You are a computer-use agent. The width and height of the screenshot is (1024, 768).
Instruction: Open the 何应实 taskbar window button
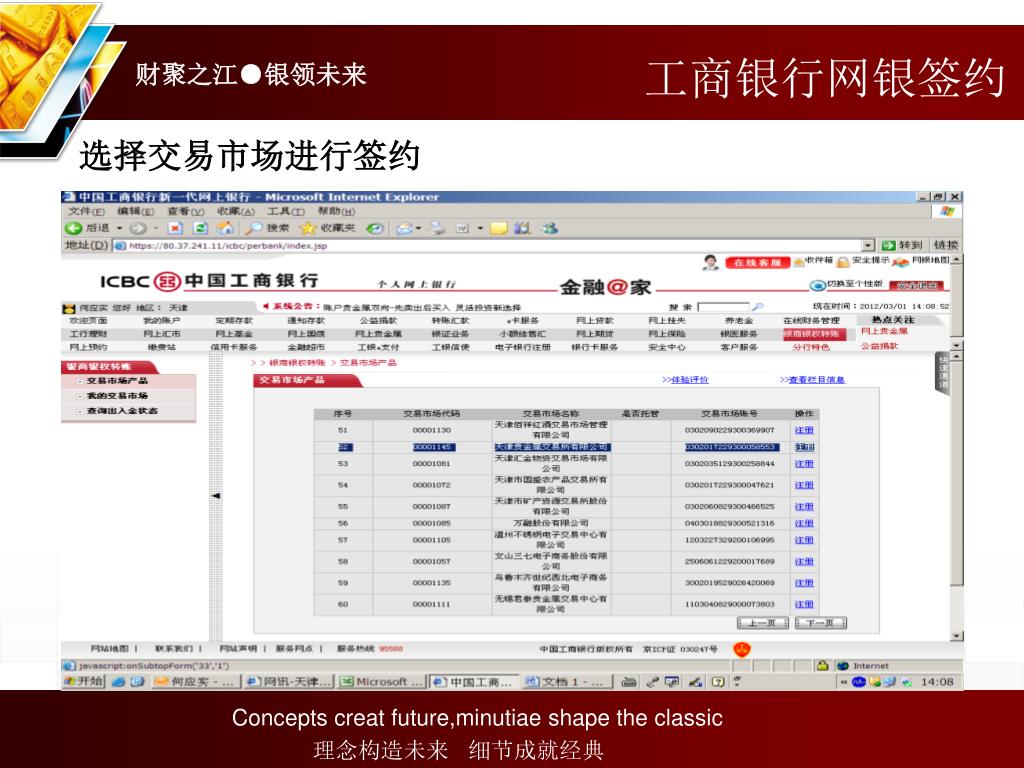pyautogui.click(x=195, y=682)
